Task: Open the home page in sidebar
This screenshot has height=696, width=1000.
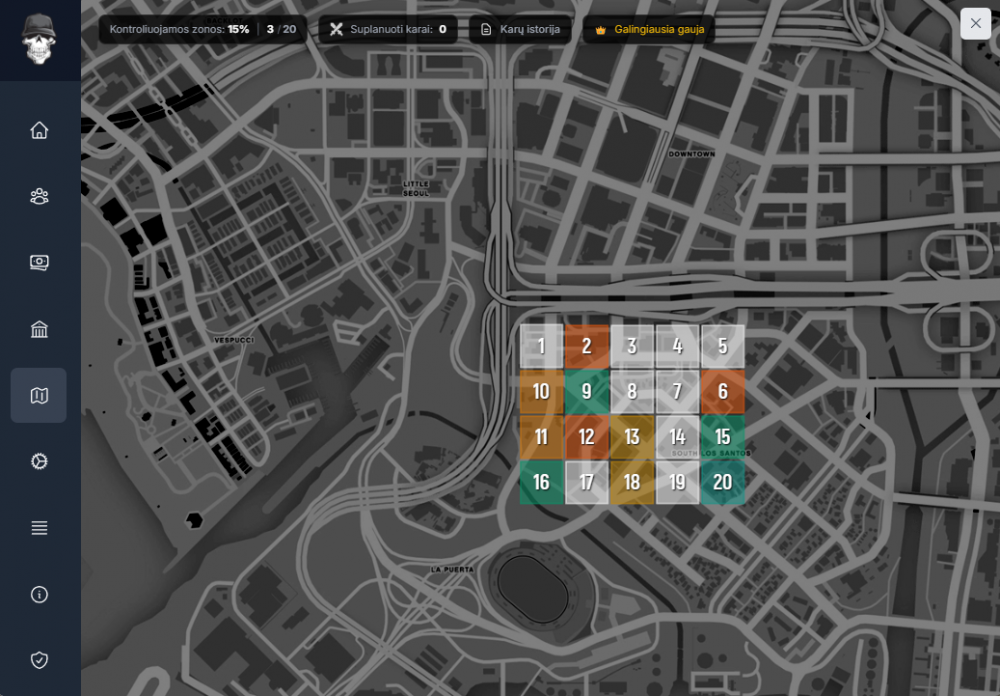Action: [39, 130]
